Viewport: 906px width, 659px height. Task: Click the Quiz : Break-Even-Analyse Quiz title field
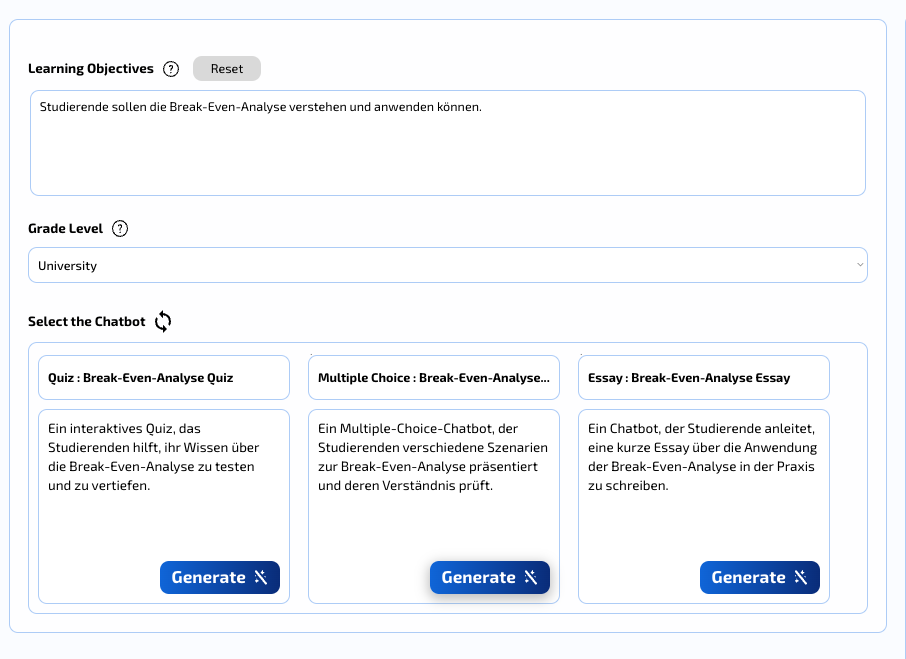(164, 378)
